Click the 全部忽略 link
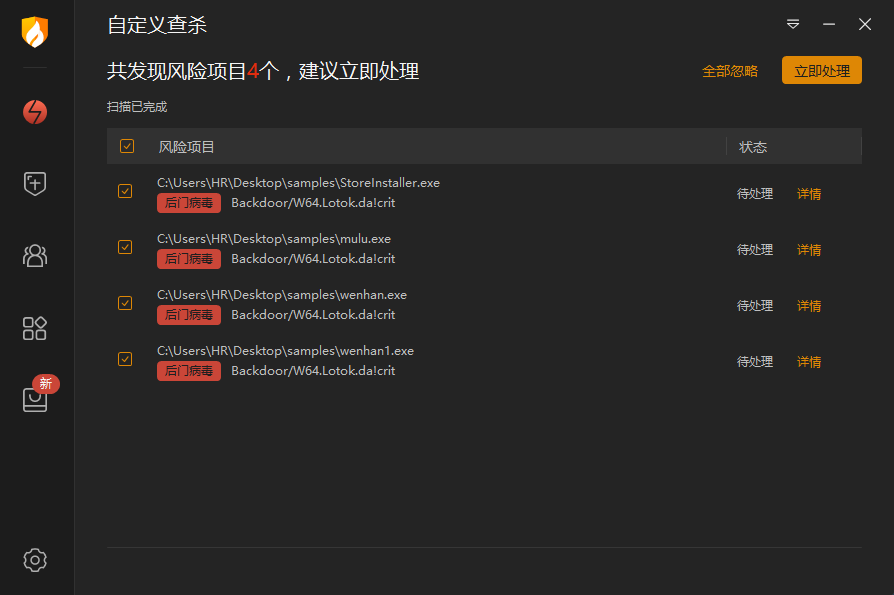The height and width of the screenshot is (595, 894). point(730,71)
